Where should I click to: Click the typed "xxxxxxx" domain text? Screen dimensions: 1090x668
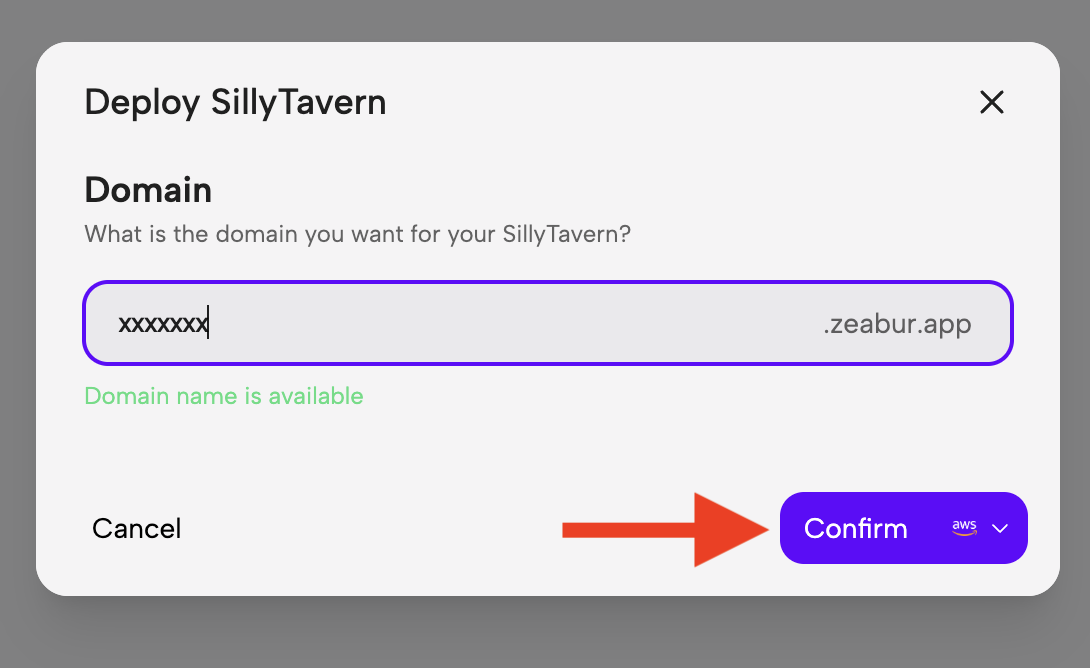[x=162, y=324]
